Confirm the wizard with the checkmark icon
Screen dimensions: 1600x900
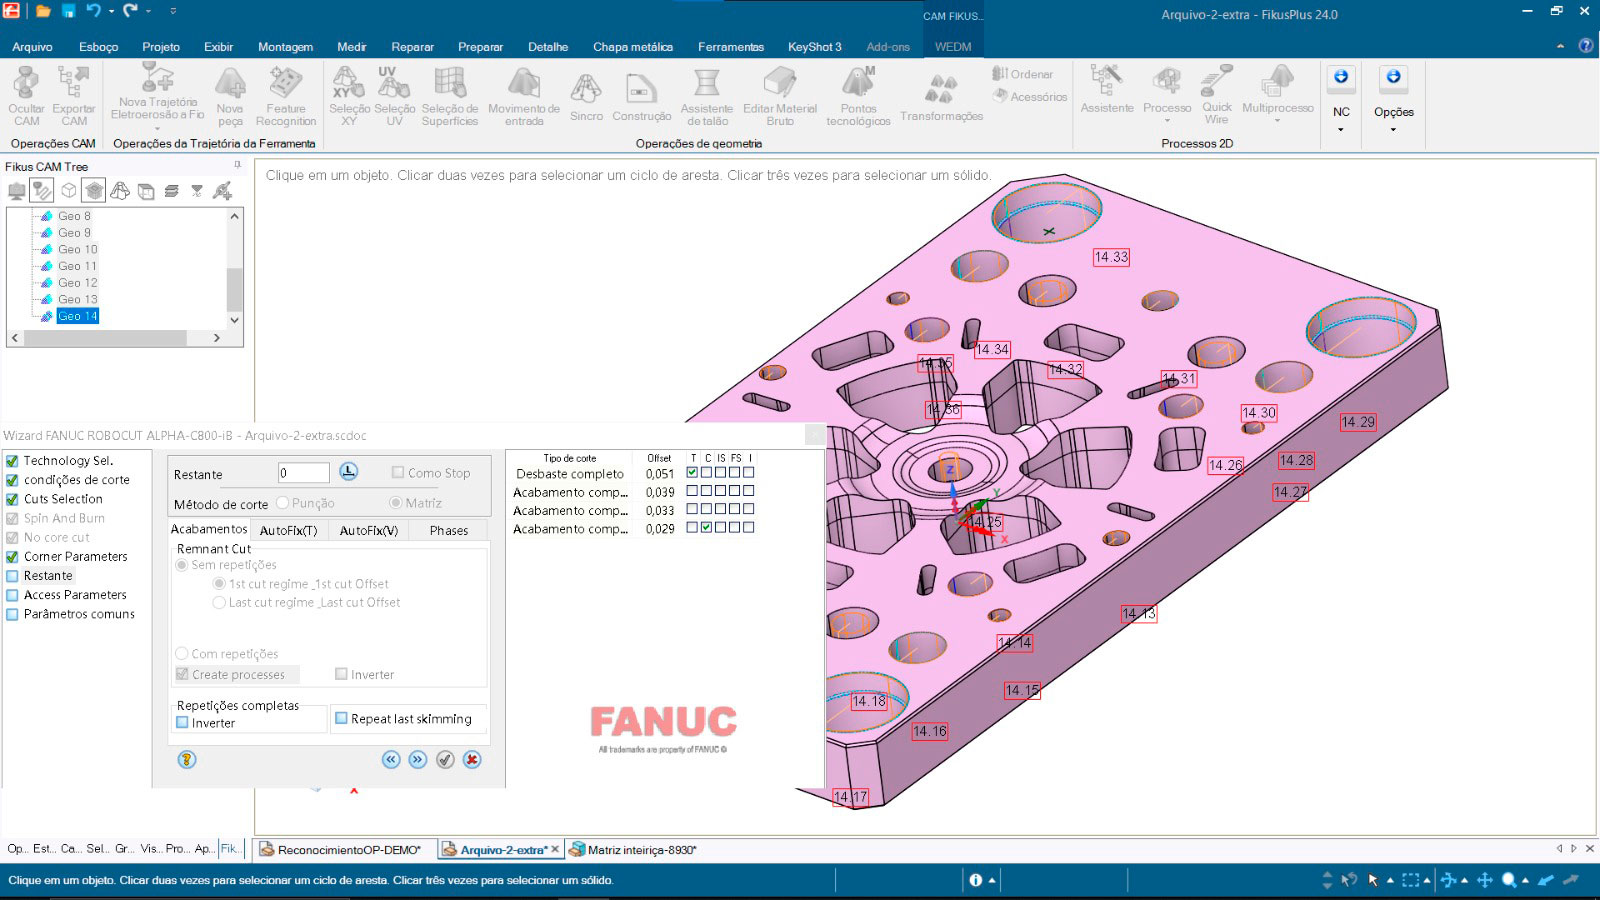[x=445, y=760]
